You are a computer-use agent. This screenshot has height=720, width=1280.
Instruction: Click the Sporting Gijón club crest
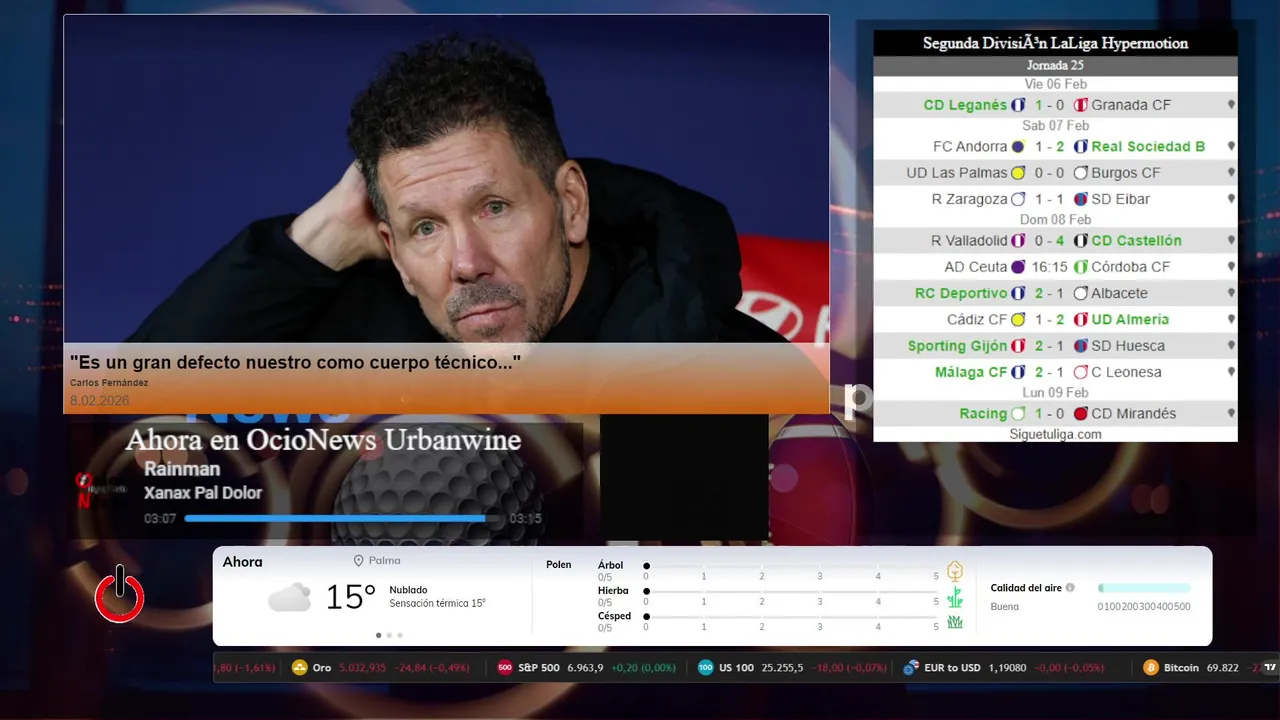1018,346
